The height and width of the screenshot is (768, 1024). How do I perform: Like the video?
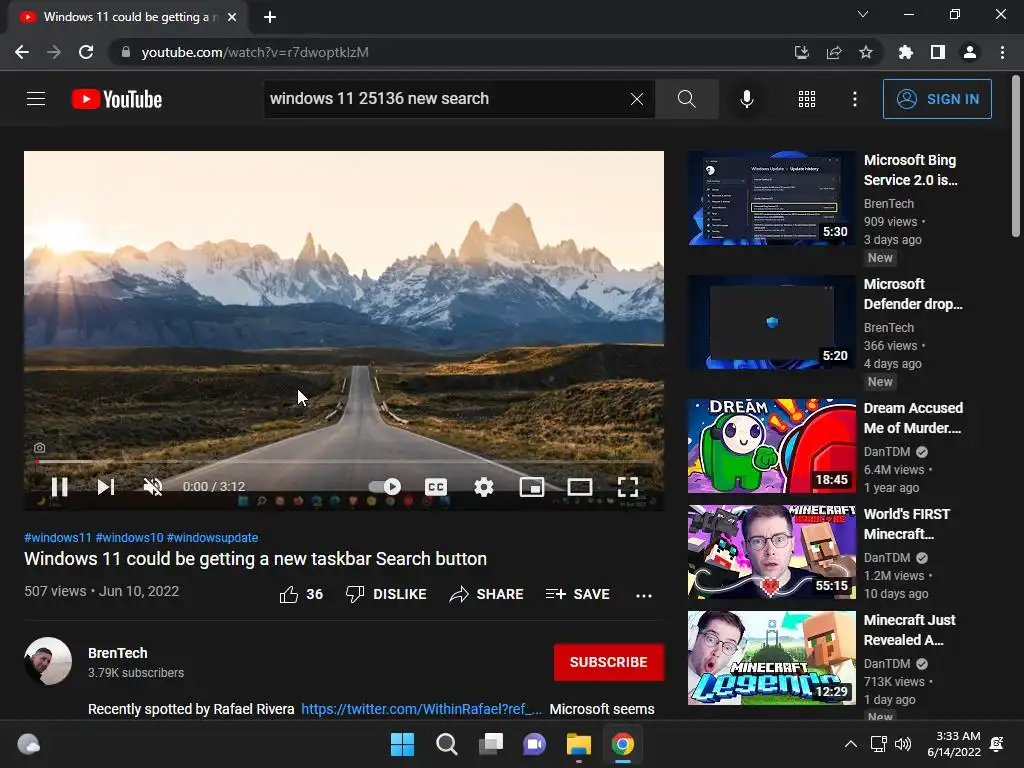click(x=301, y=594)
